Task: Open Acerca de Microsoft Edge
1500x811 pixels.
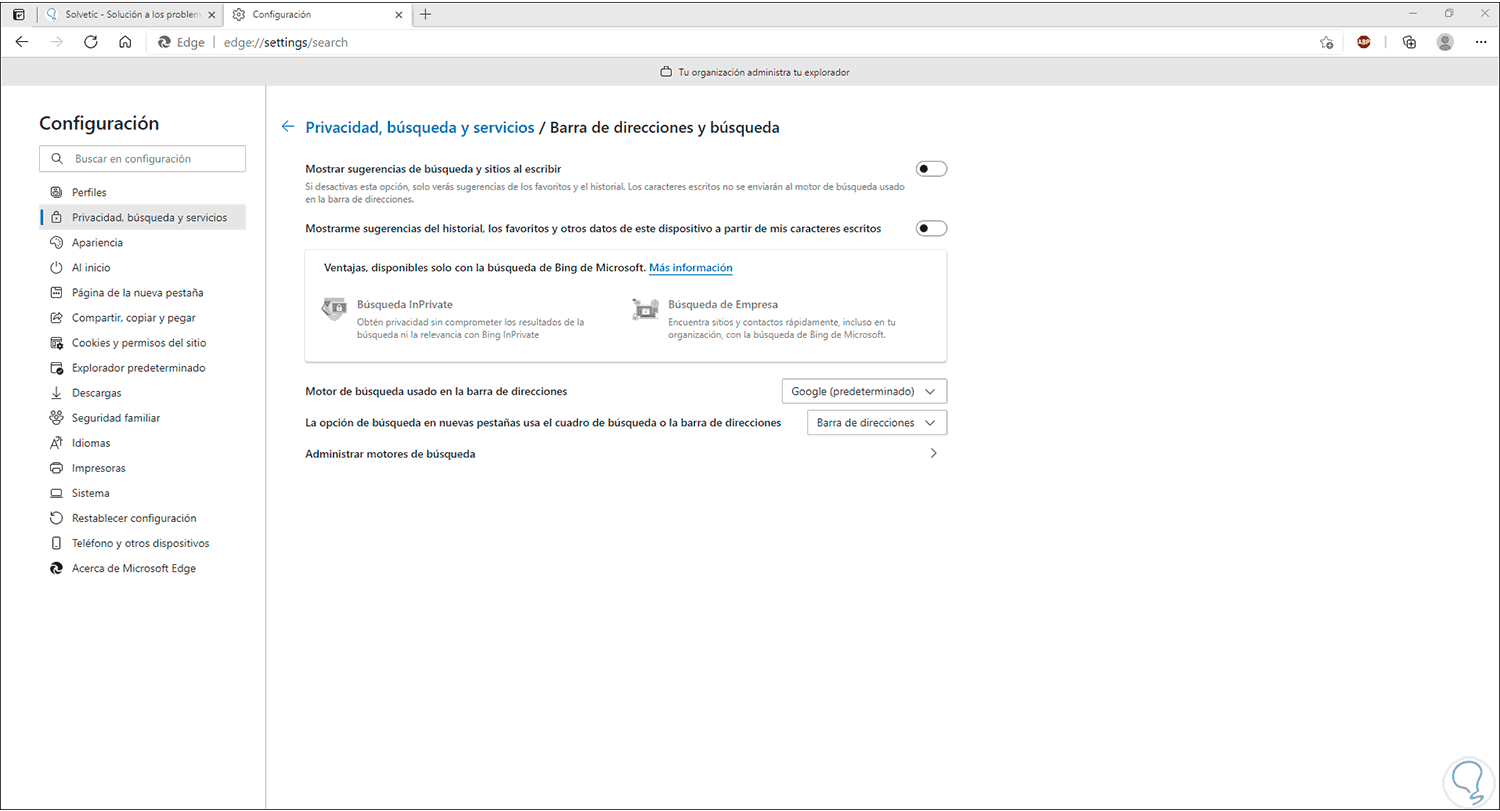Action: coord(142,568)
